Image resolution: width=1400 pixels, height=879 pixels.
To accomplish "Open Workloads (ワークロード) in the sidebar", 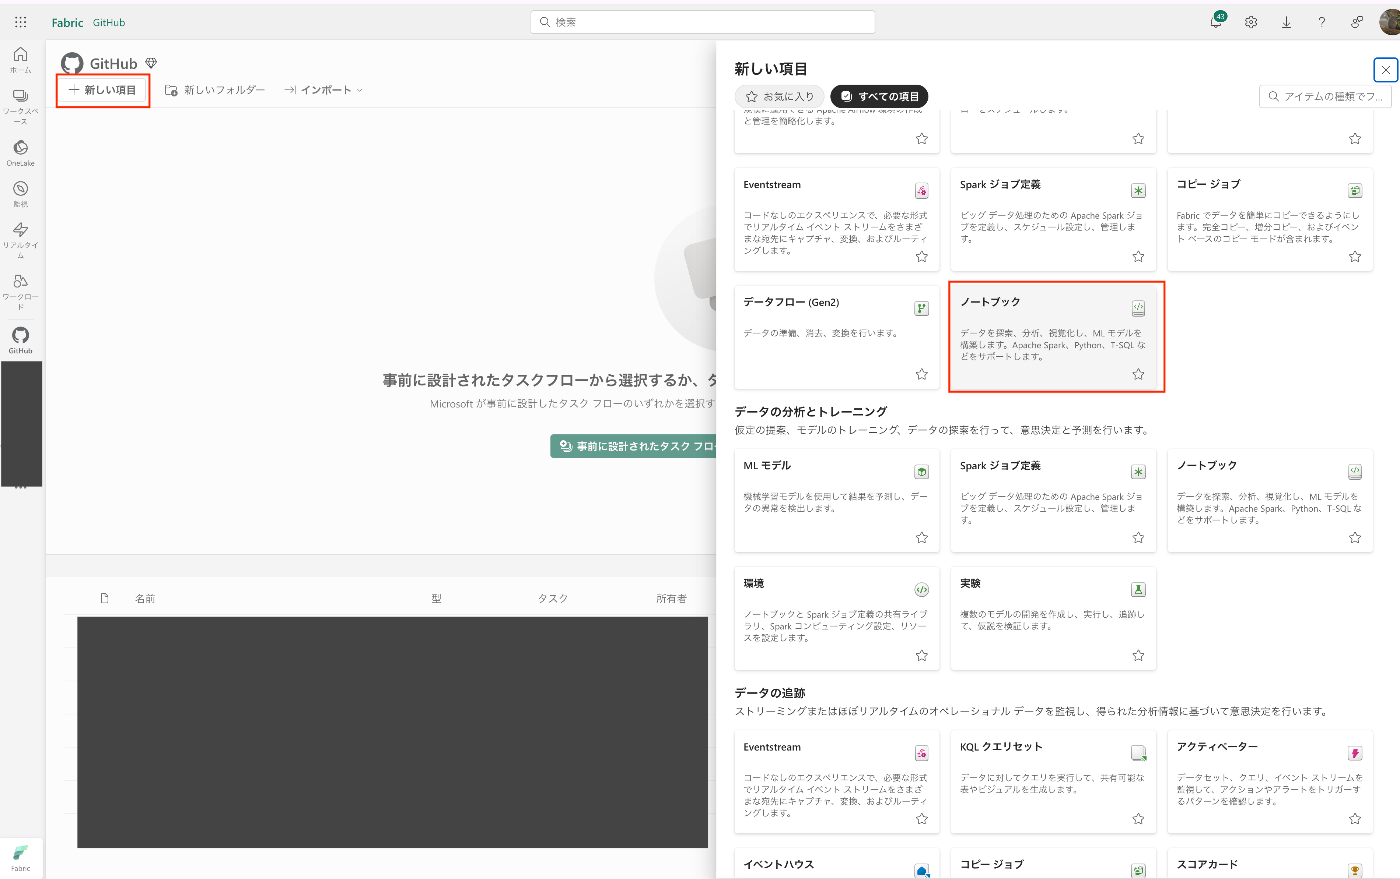I will tap(20, 292).
